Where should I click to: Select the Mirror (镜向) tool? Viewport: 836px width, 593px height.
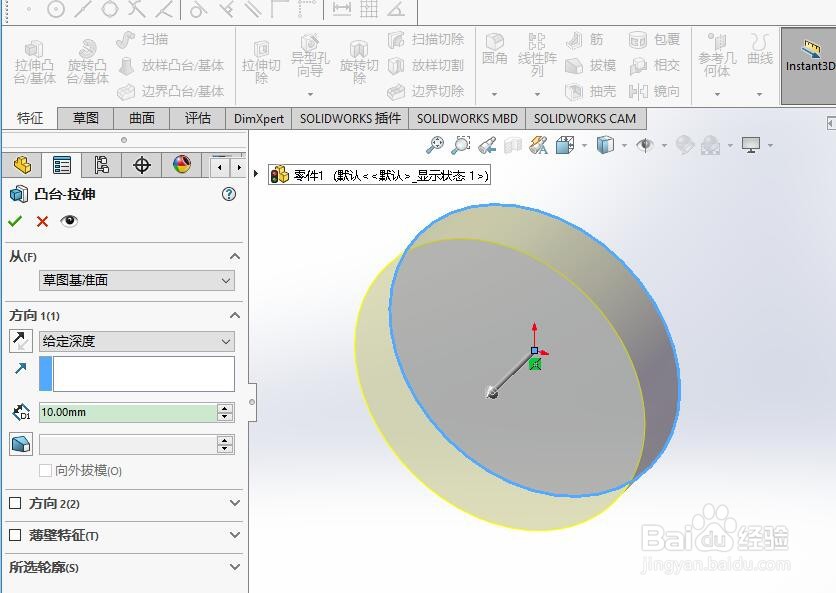coord(654,91)
